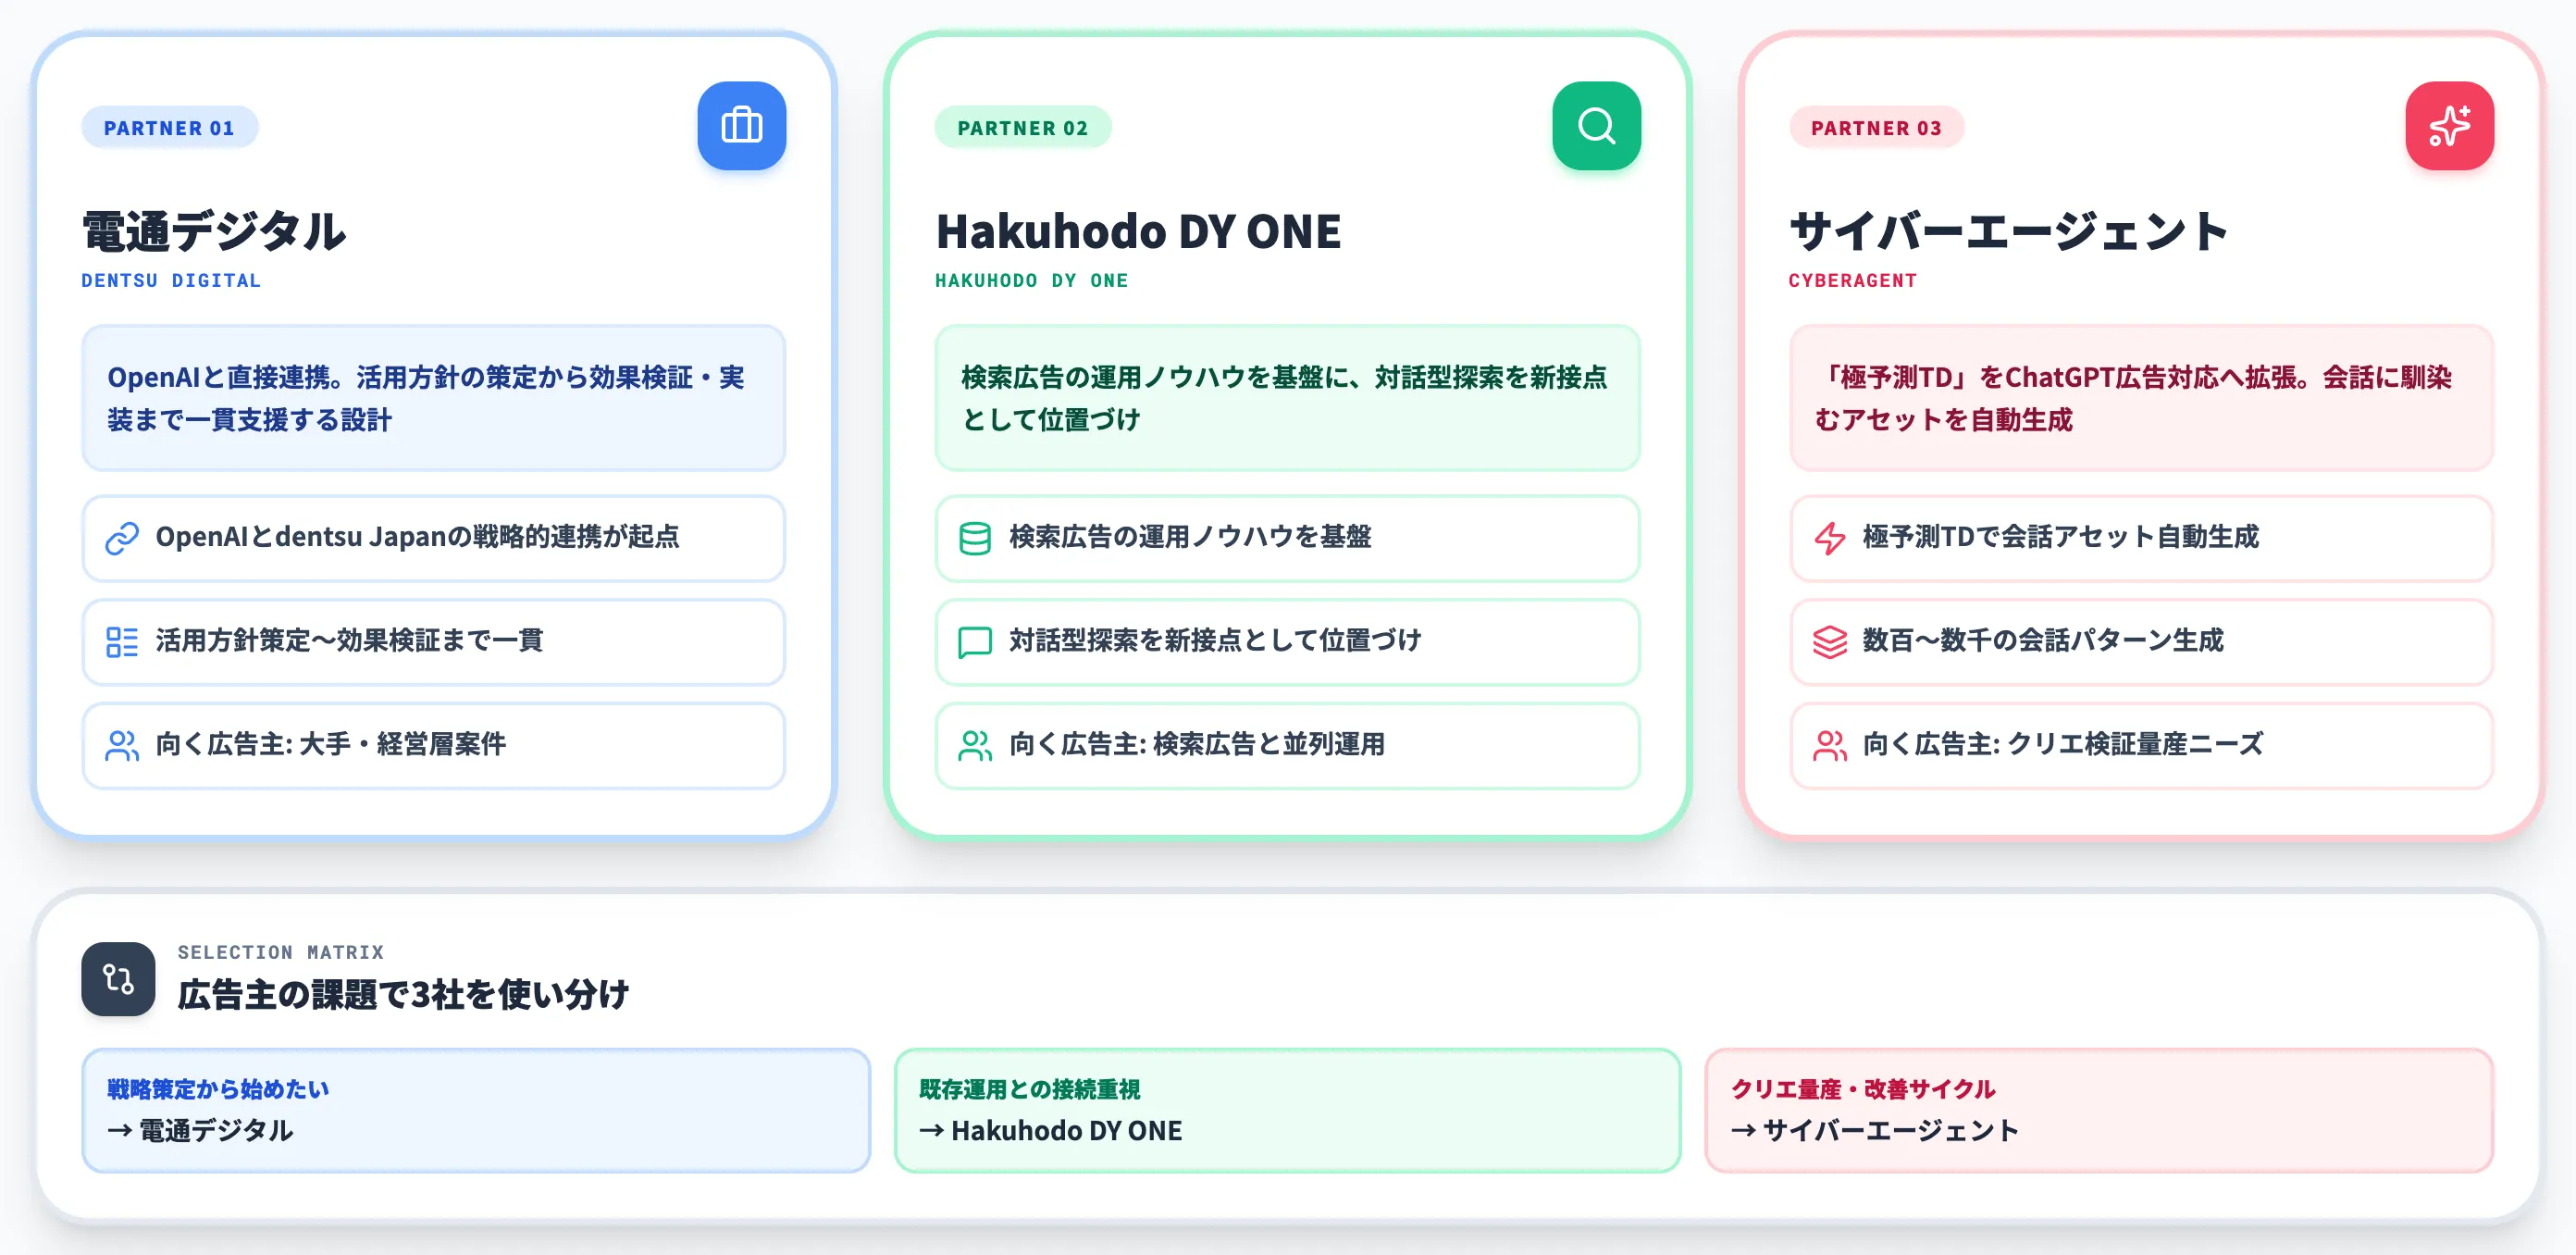Click the red sparkles icon on Partner 03
Viewport: 2576px width, 1255px height.
coord(2449,126)
